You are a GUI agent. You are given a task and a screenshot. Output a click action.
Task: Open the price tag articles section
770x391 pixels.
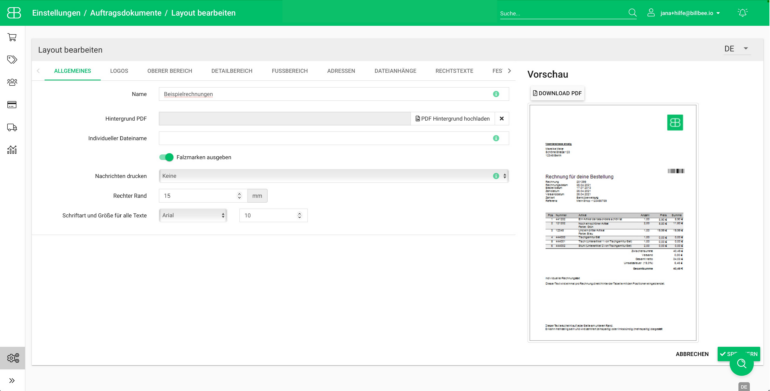[x=12, y=59]
